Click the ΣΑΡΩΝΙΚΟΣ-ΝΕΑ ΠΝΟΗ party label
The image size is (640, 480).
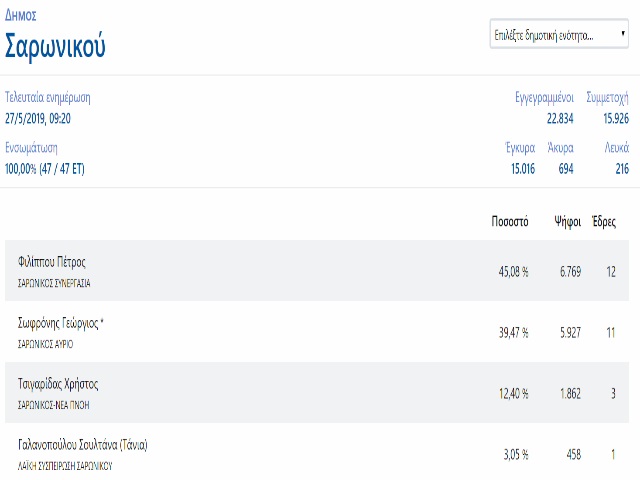pos(53,405)
